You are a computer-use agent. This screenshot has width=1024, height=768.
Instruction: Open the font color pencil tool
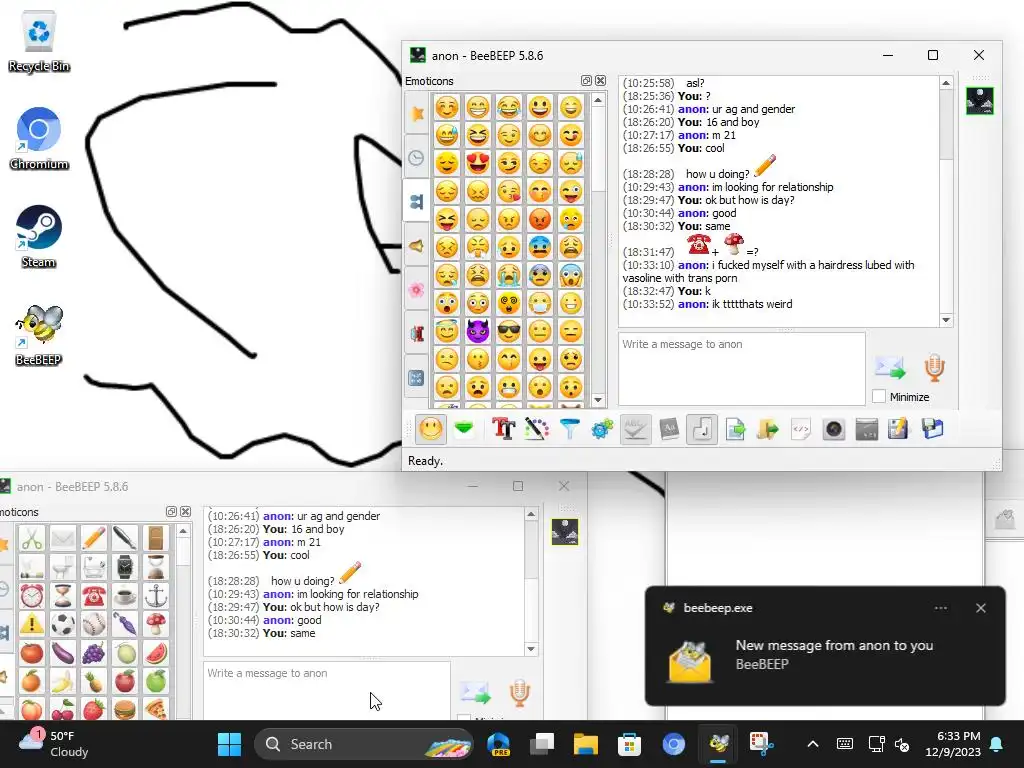tap(536, 429)
